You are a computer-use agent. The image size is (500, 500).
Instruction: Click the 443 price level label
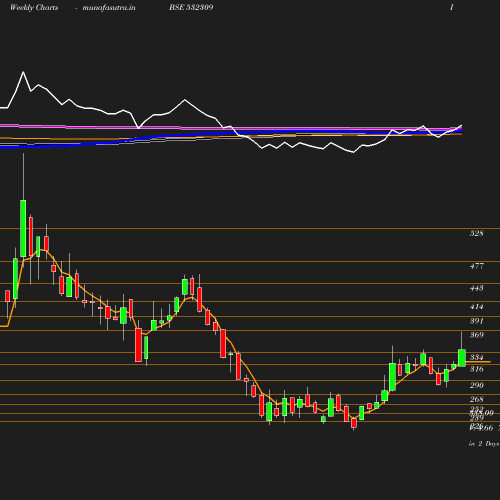tap(476, 288)
